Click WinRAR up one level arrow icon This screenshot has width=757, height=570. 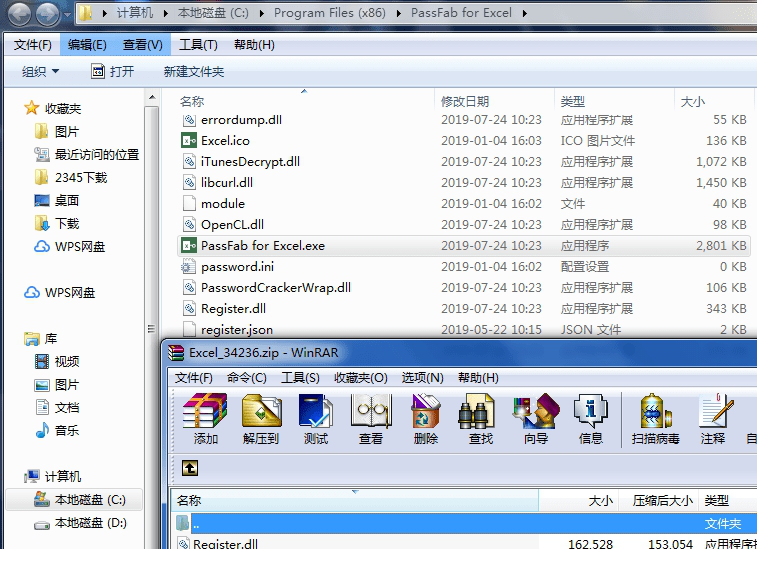(x=190, y=468)
